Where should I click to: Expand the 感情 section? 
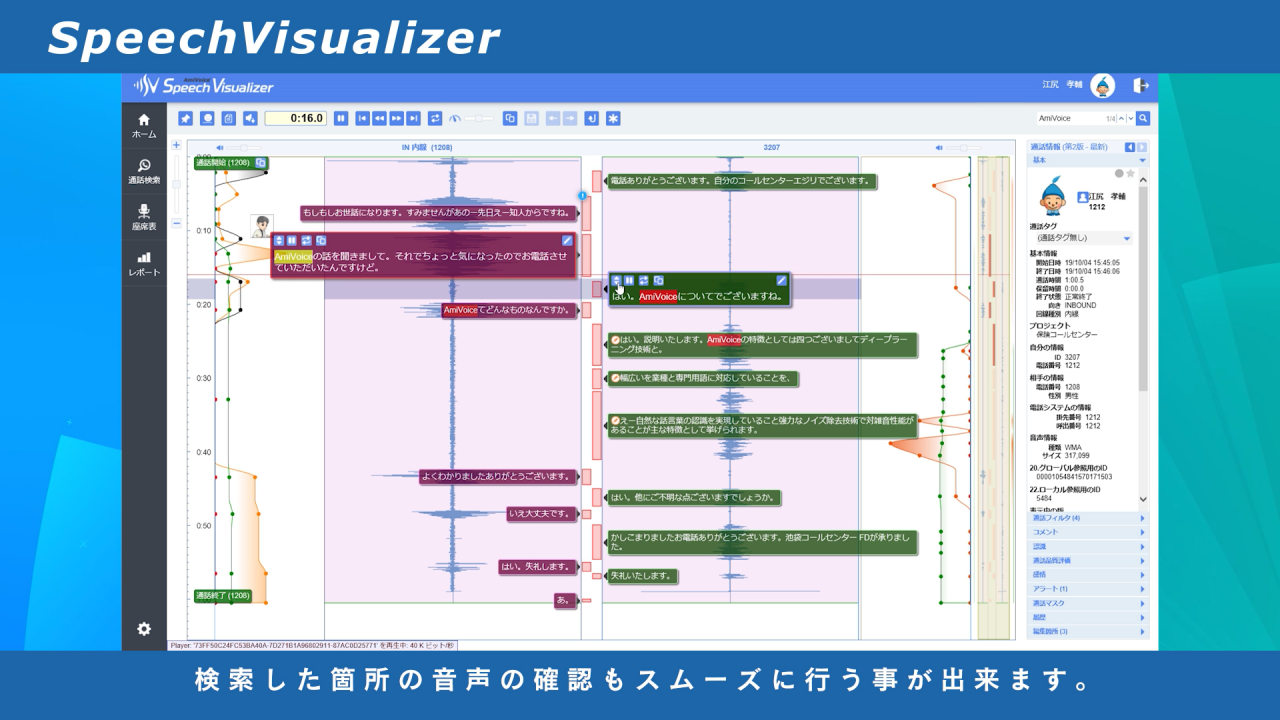pos(1089,575)
